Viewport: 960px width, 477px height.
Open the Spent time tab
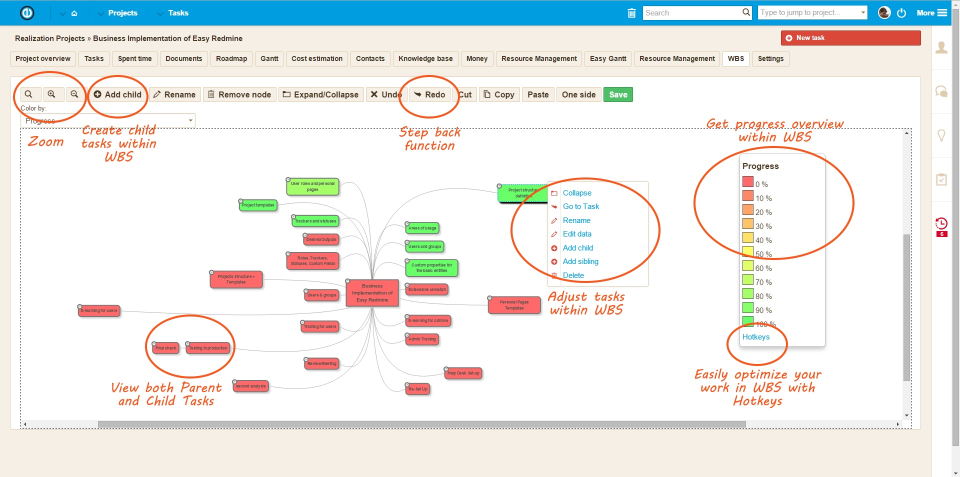point(134,59)
